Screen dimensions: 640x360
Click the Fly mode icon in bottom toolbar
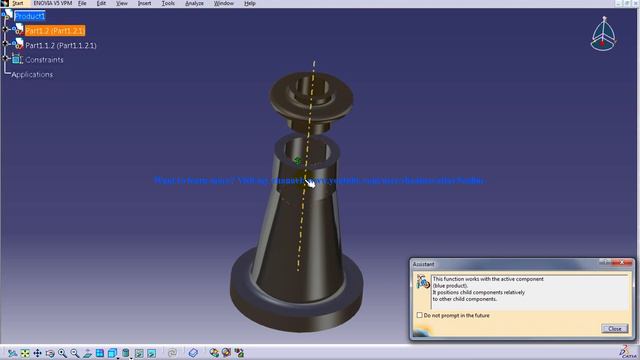pyautogui.click(x=13, y=353)
